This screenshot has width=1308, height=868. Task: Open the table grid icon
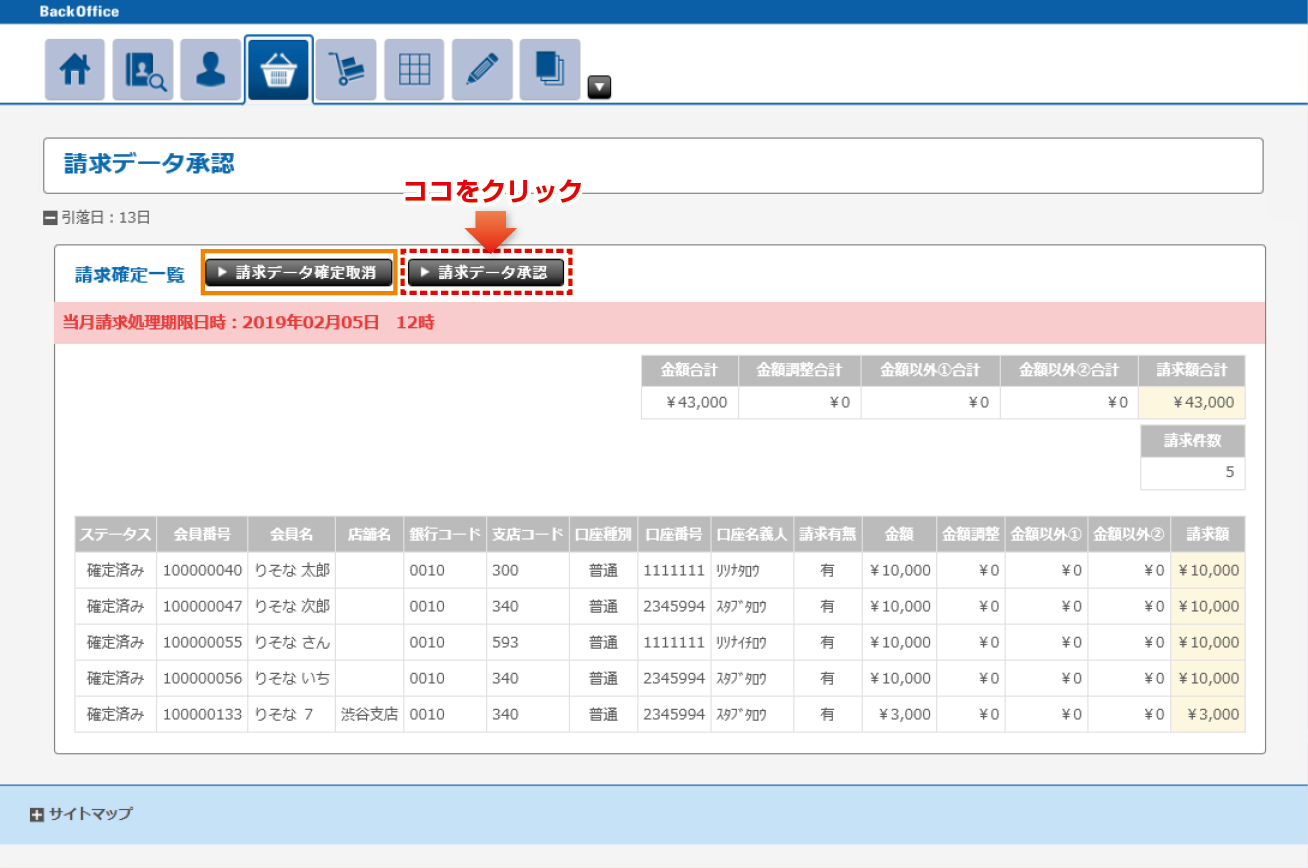[x=414, y=70]
